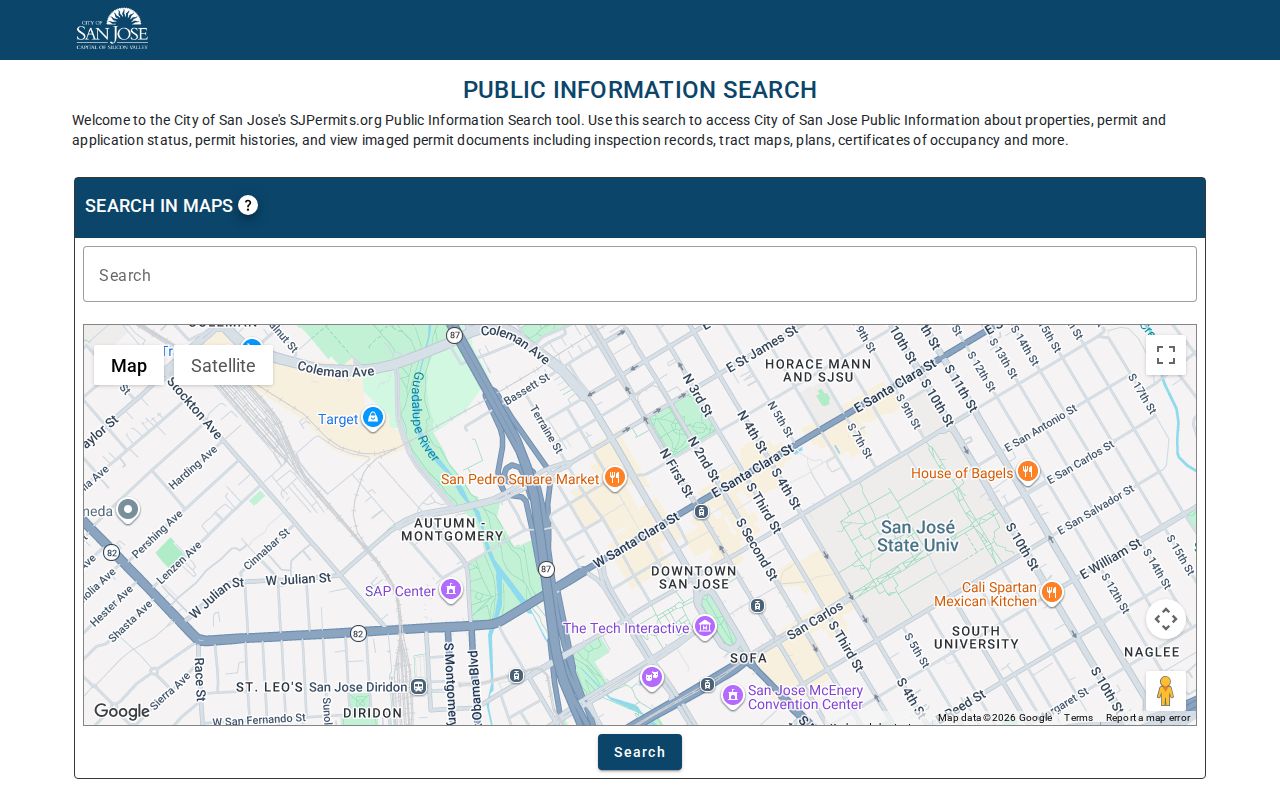Click the ST. LEO'S neighborhood label
The height and width of the screenshot is (800, 1280).
[x=269, y=687]
